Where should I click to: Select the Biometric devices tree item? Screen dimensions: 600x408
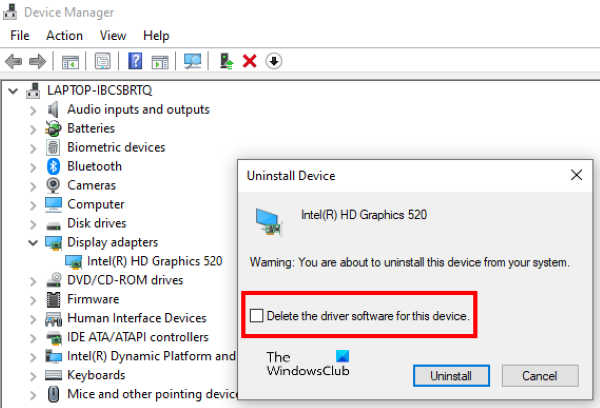tap(116, 147)
